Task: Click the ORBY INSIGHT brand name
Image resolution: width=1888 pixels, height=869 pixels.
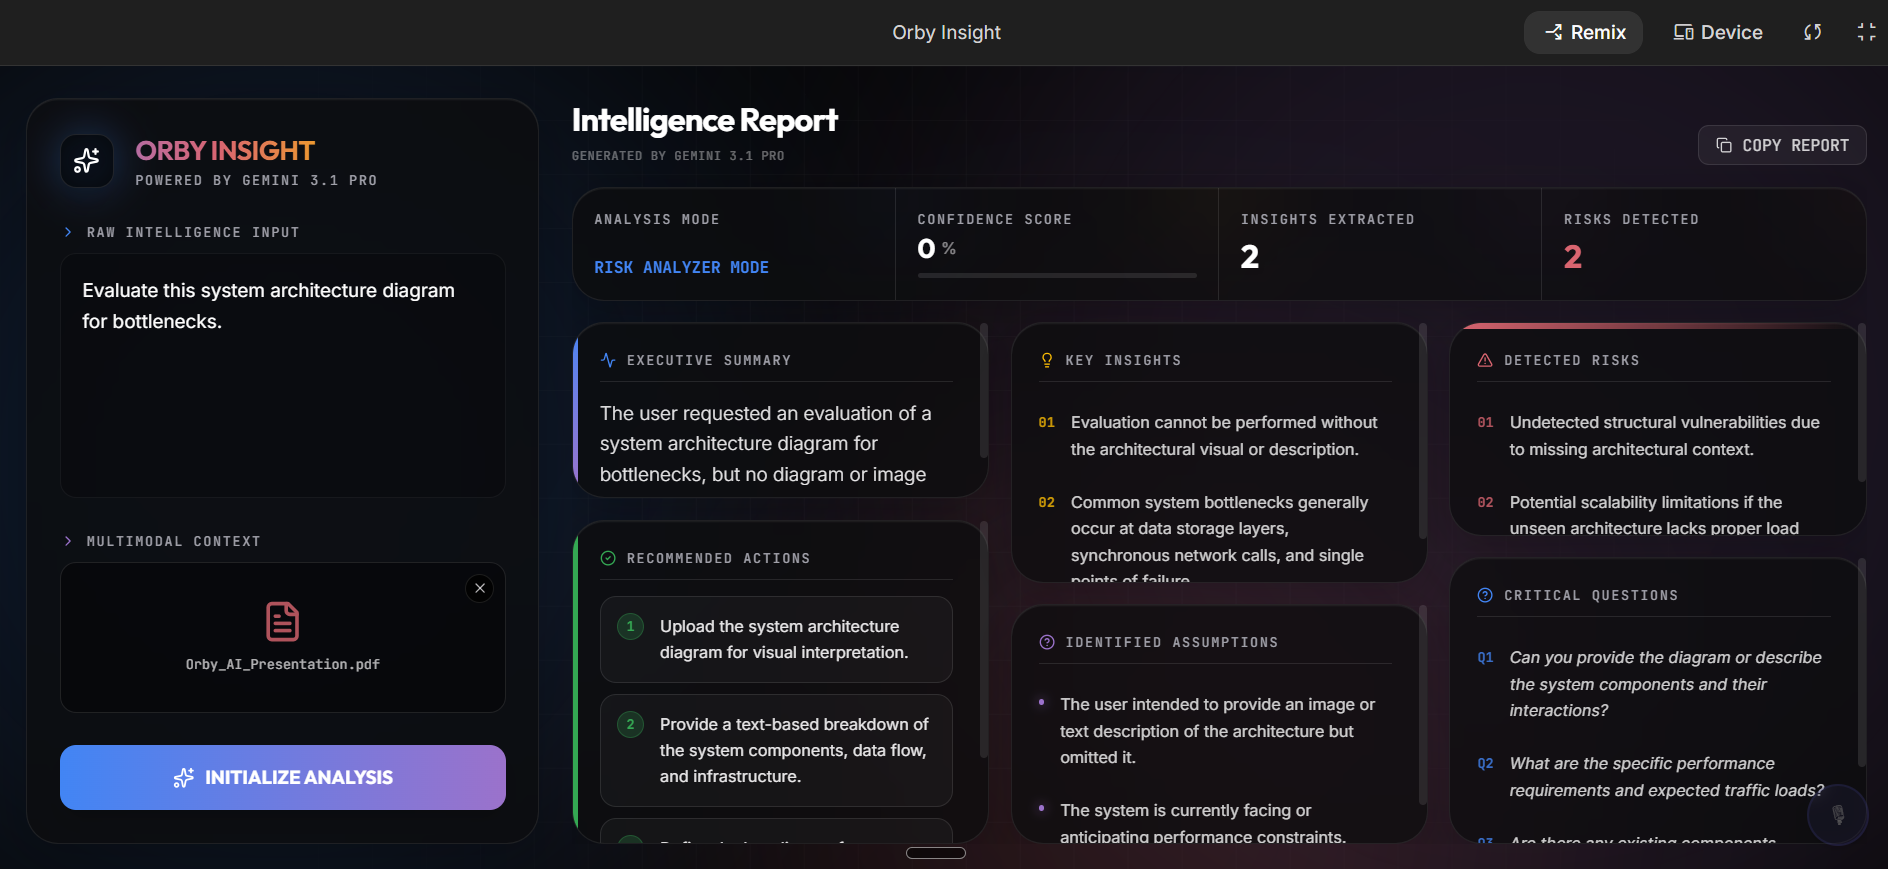Action: (225, 151)
